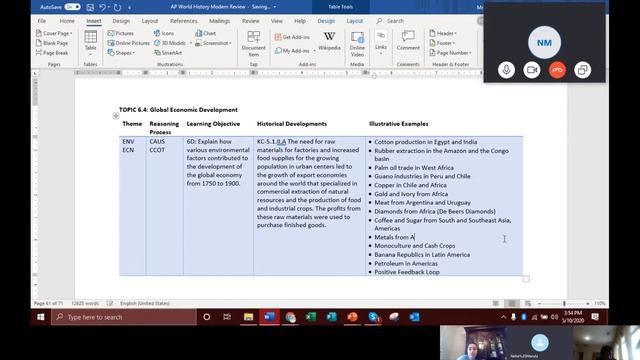Click the Document Item button
This screenshot has height=360, width=640.
coord(253,43)
